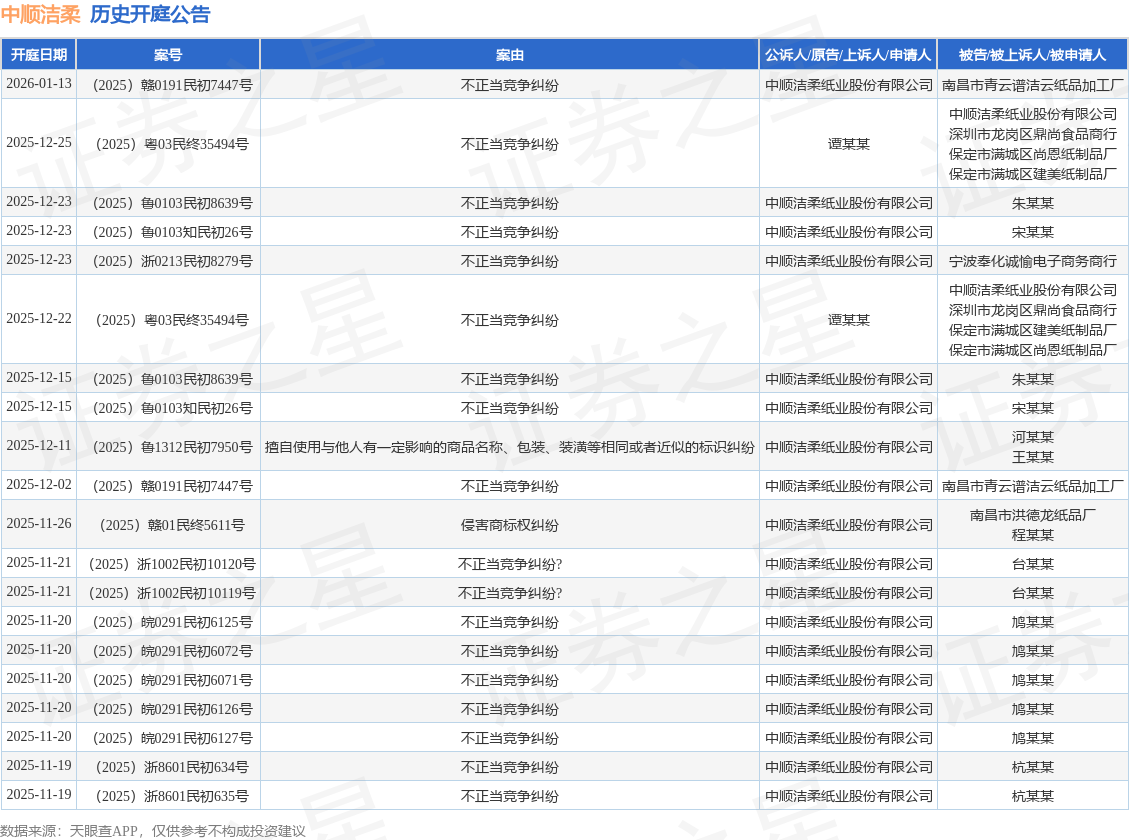1129x840 pixels.
Task: Click the 中顺洁柔 title text
Action: tap(40, 14)
